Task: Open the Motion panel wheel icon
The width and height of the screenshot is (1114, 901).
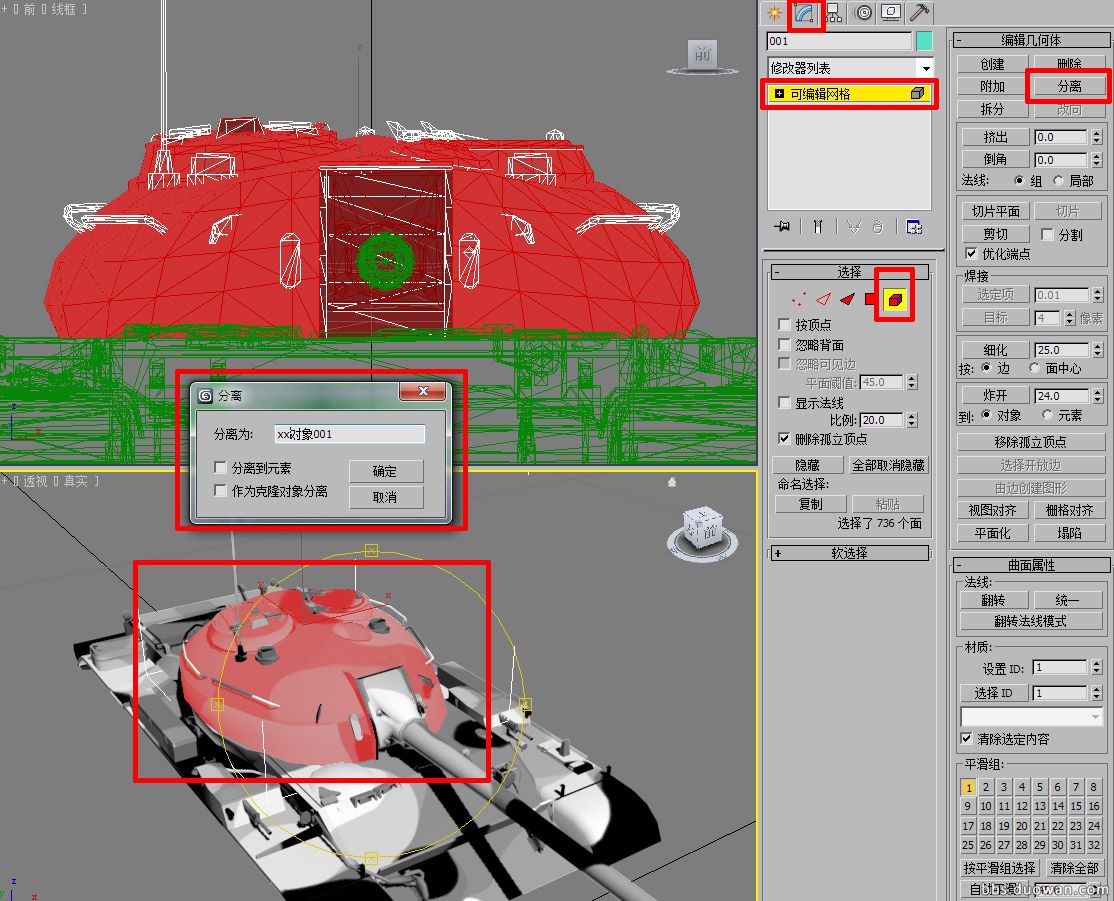Action: tap(863, 13)
